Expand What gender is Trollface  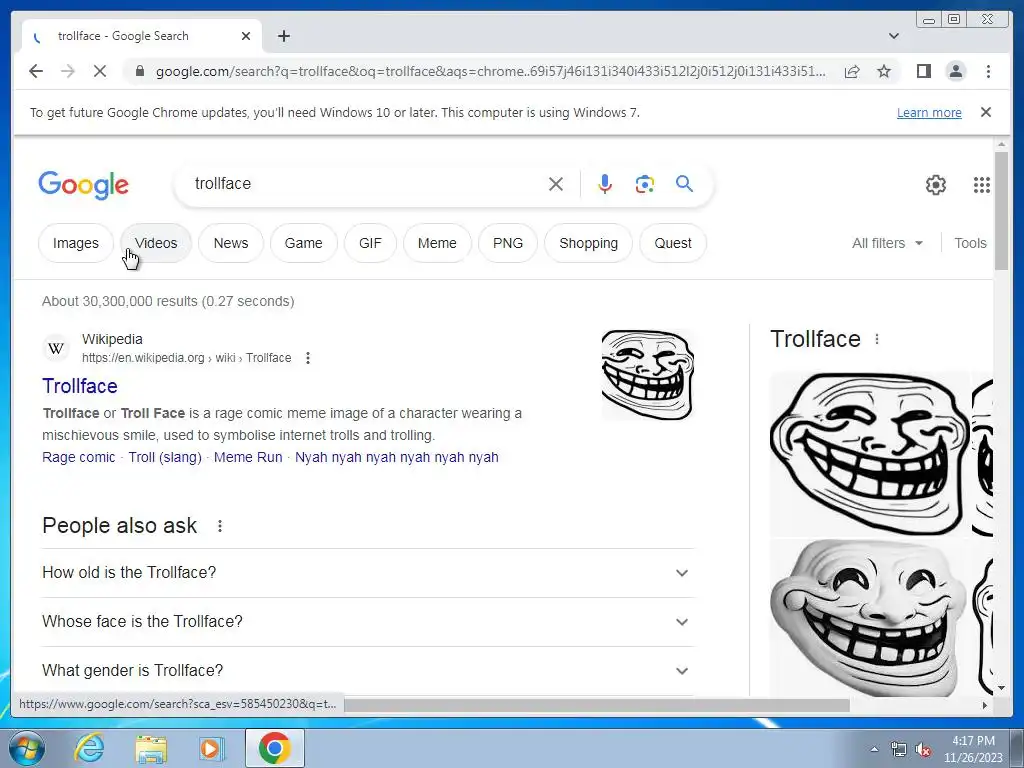click(367, 671)
